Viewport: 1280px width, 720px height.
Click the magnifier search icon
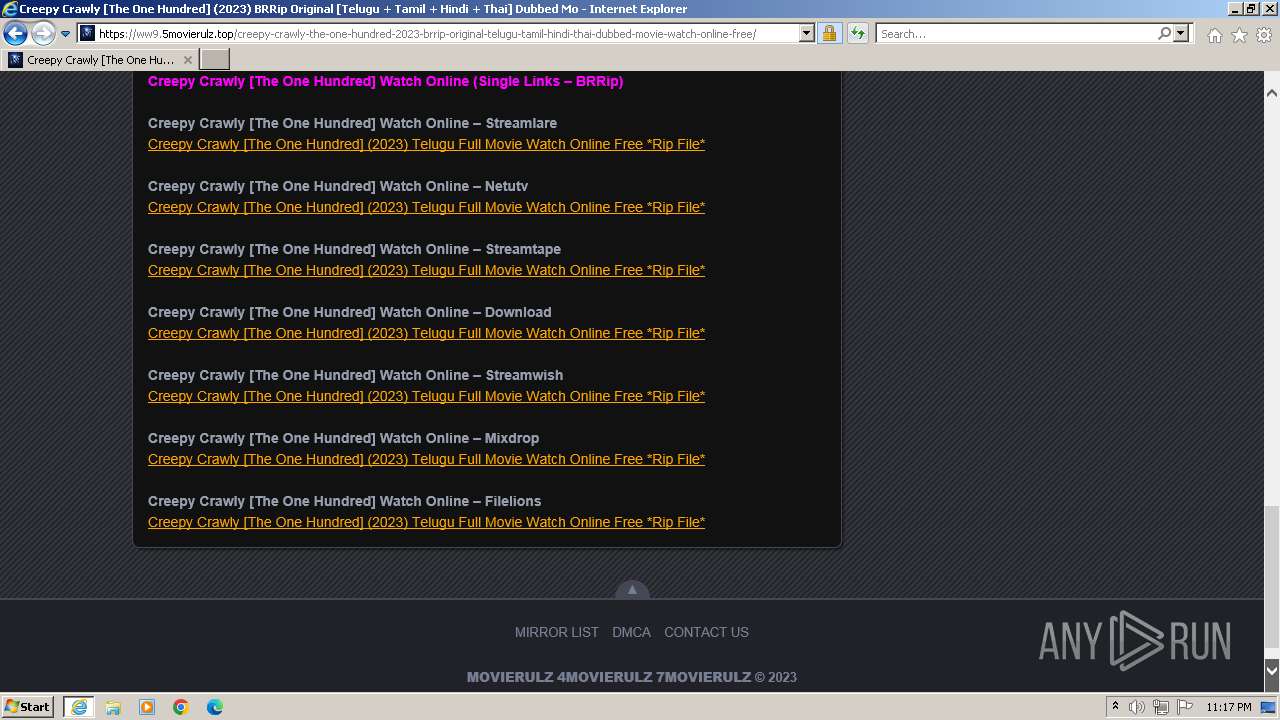click(1164, 33)
